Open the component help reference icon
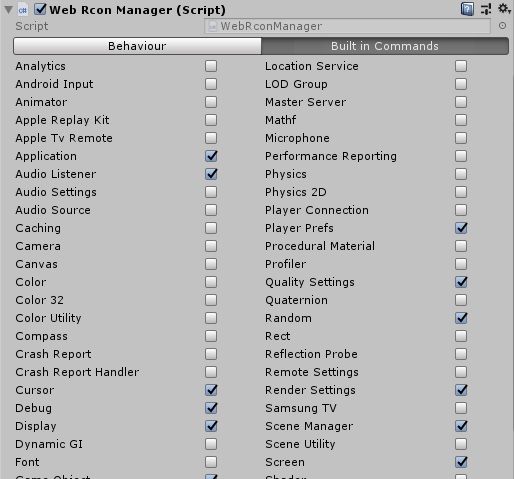Screen dimensions: 514x479 pos(467,9)
